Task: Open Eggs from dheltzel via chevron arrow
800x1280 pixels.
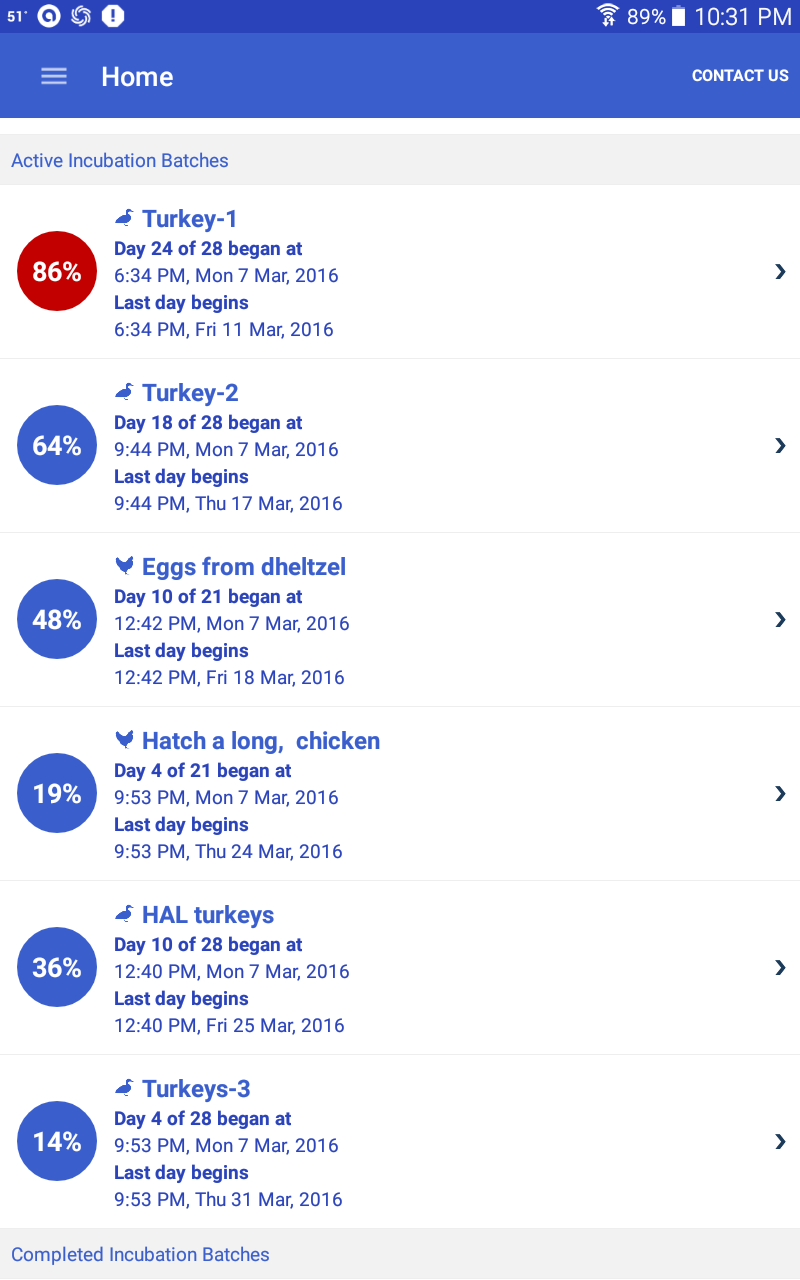Action: [x=780, y=619]
